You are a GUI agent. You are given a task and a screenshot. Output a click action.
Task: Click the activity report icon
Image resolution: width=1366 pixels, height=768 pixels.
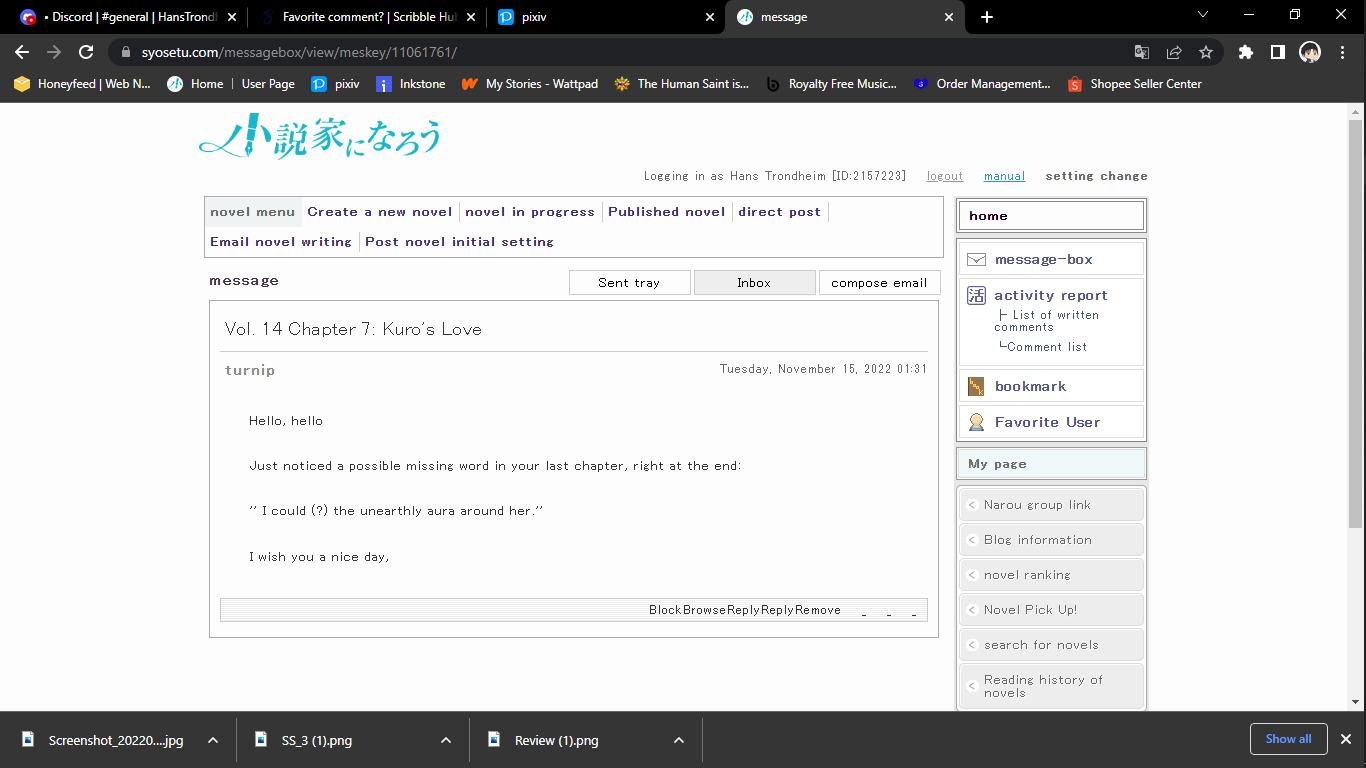click(x=976, y=295)
